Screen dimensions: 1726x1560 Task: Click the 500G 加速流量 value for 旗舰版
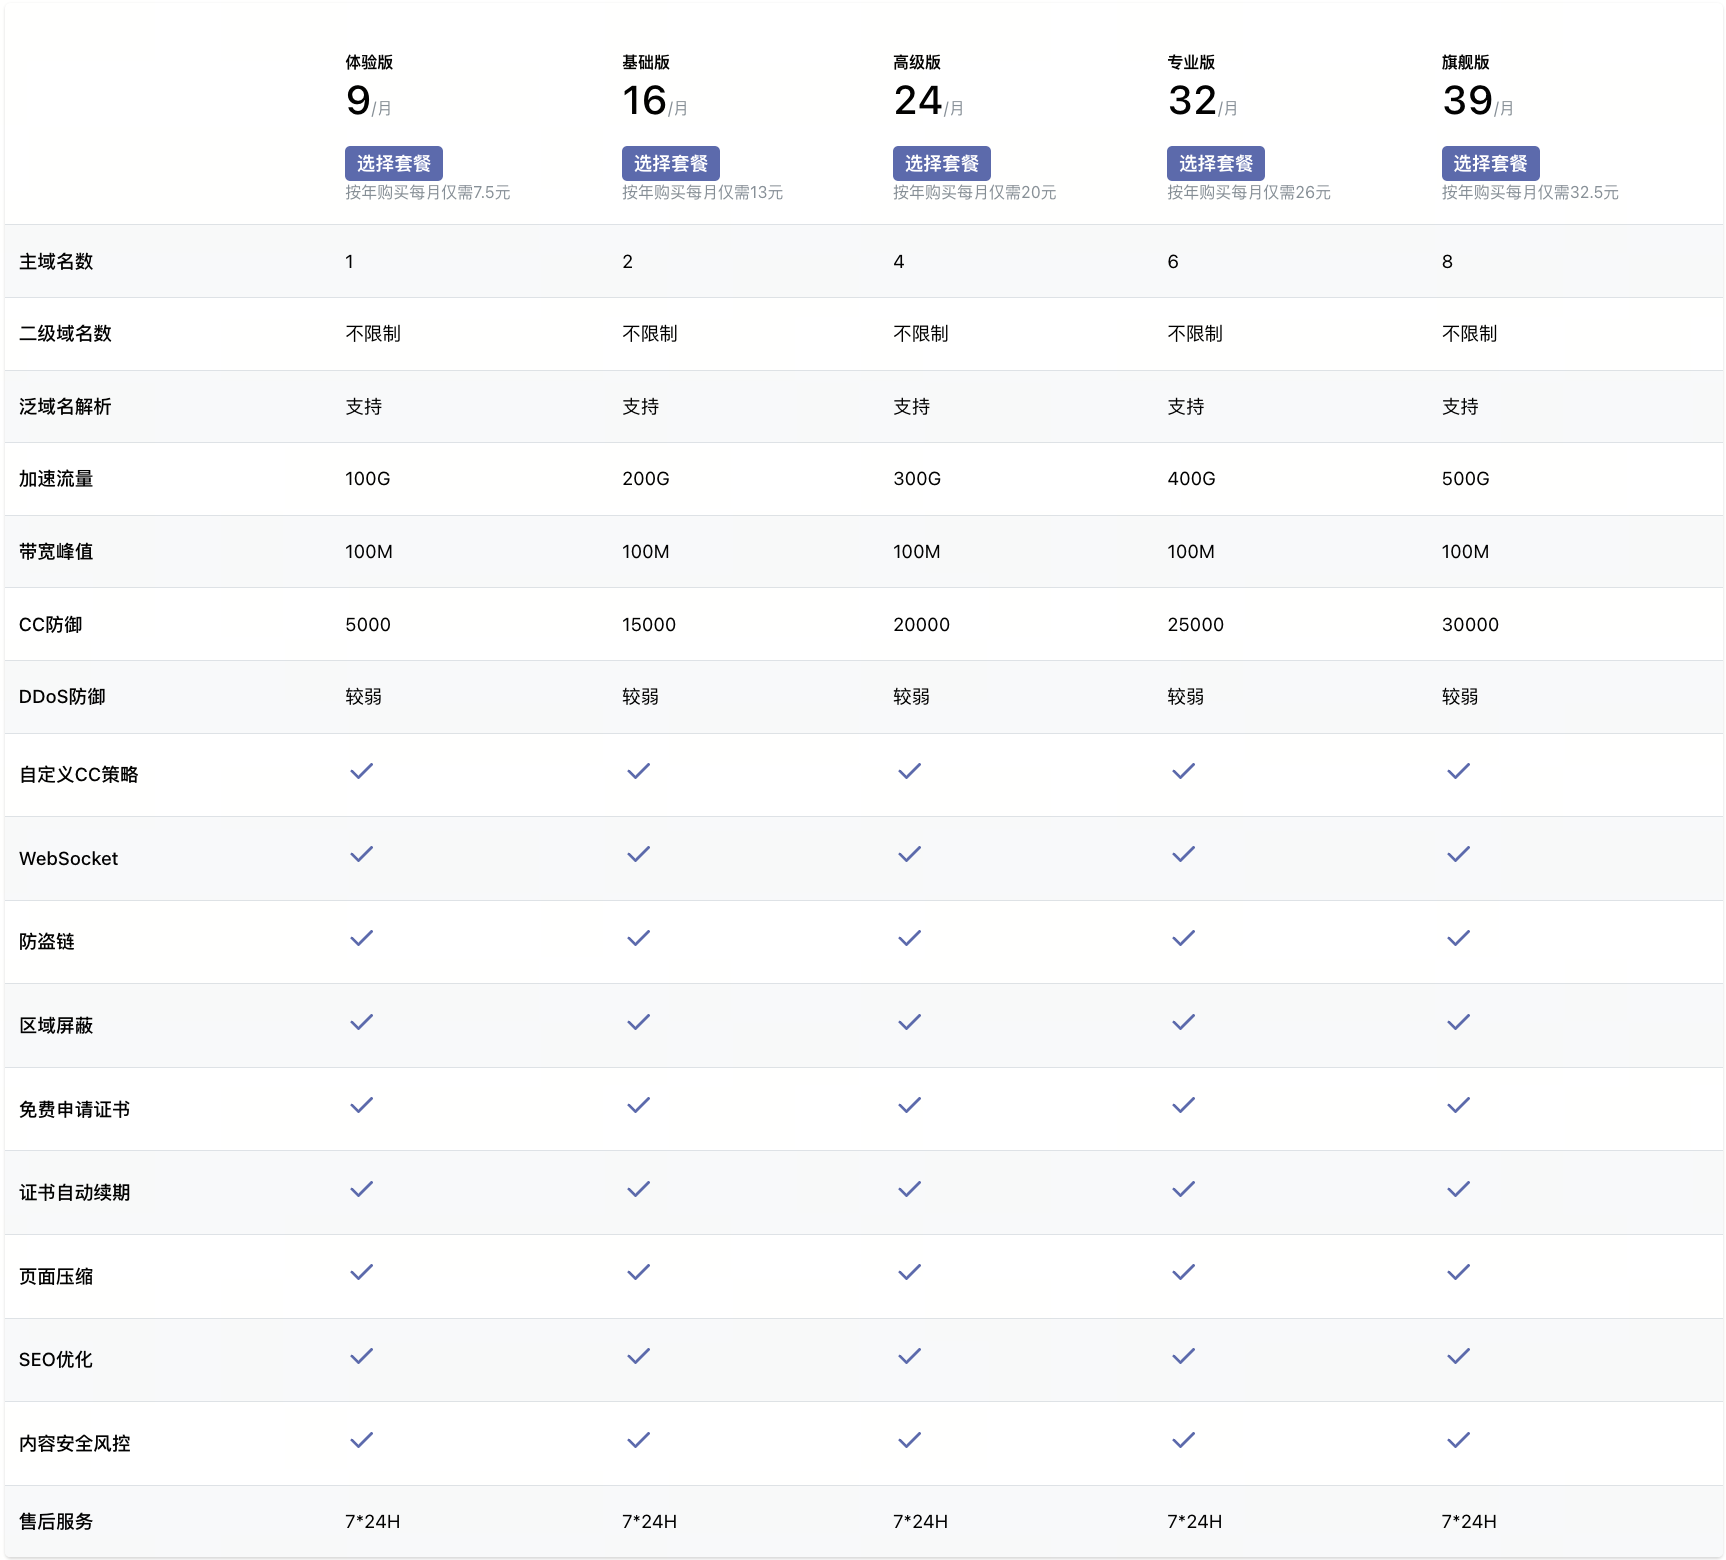point(1465,479)
